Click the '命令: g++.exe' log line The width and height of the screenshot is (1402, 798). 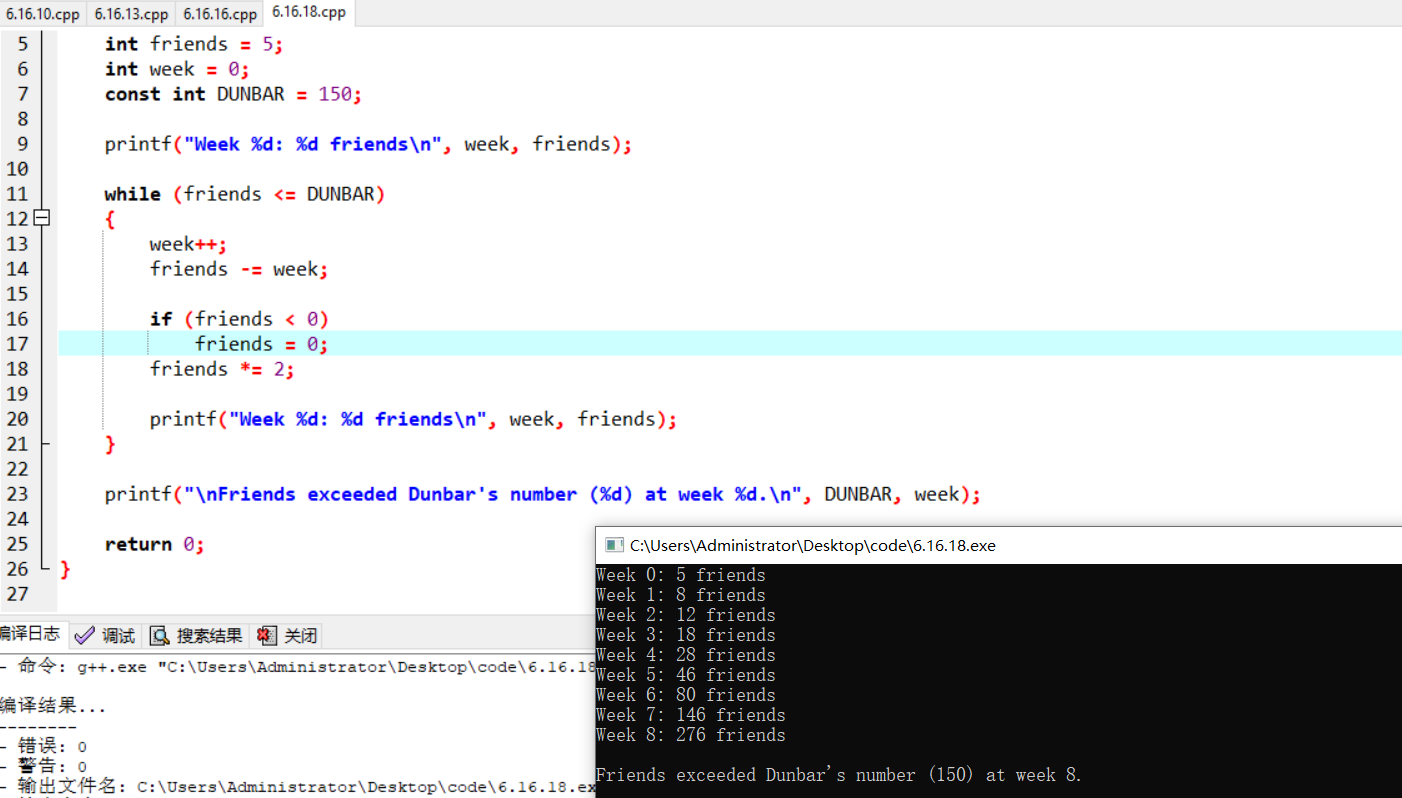click(297, 667)
